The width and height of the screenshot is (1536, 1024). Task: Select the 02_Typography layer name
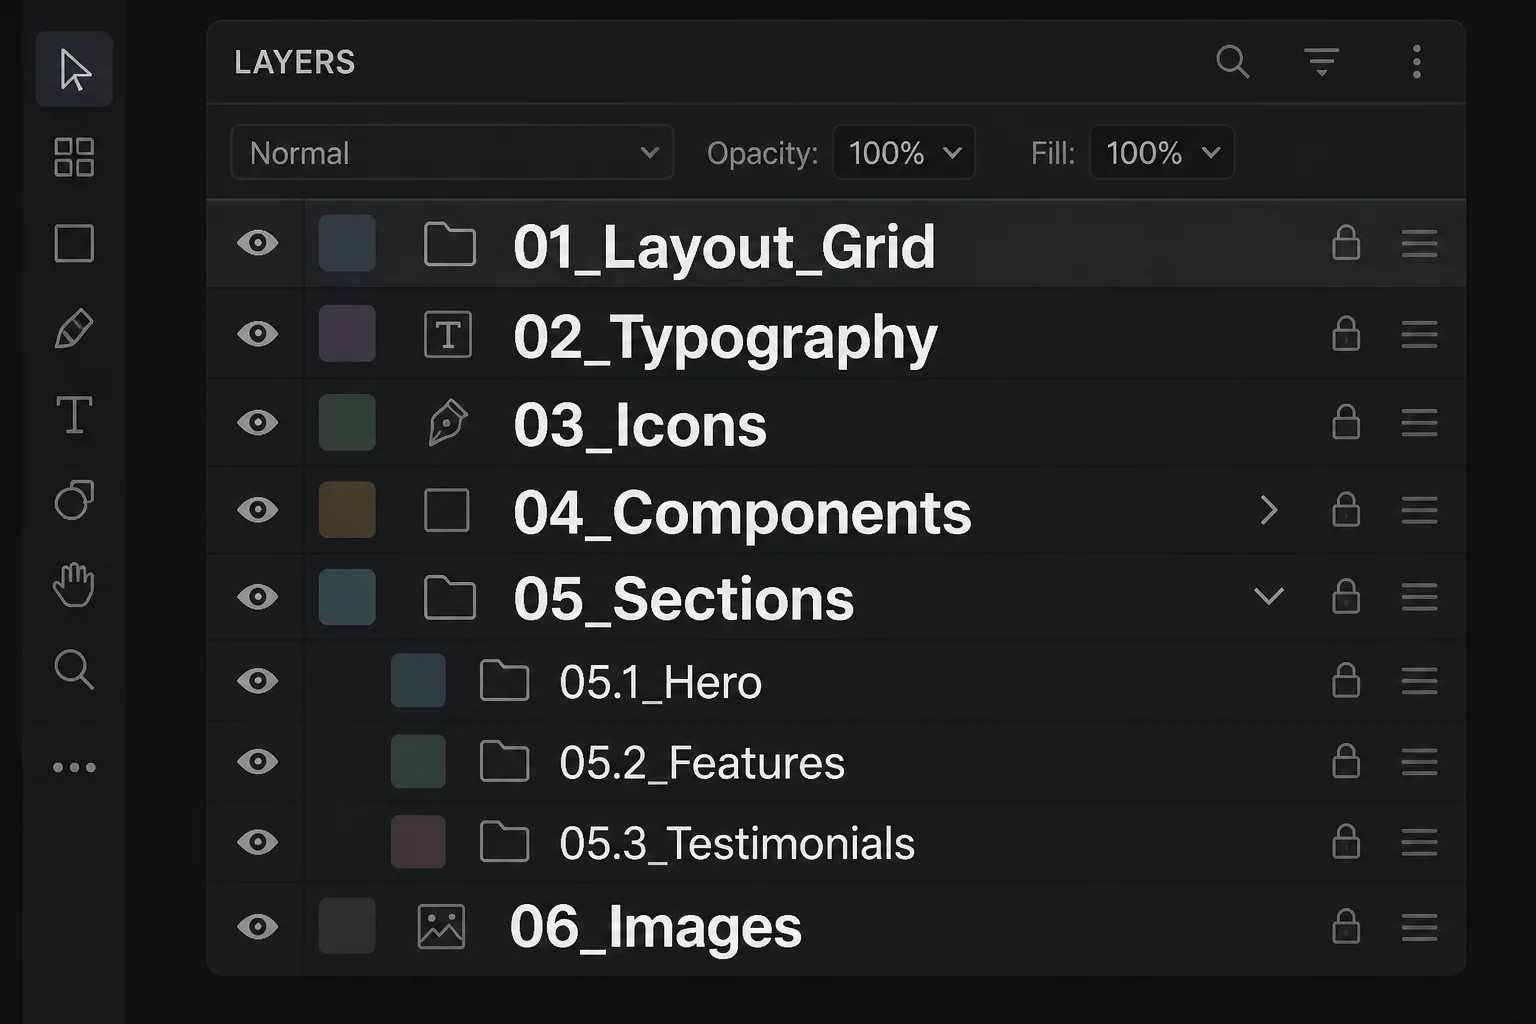tap(725, 339)
